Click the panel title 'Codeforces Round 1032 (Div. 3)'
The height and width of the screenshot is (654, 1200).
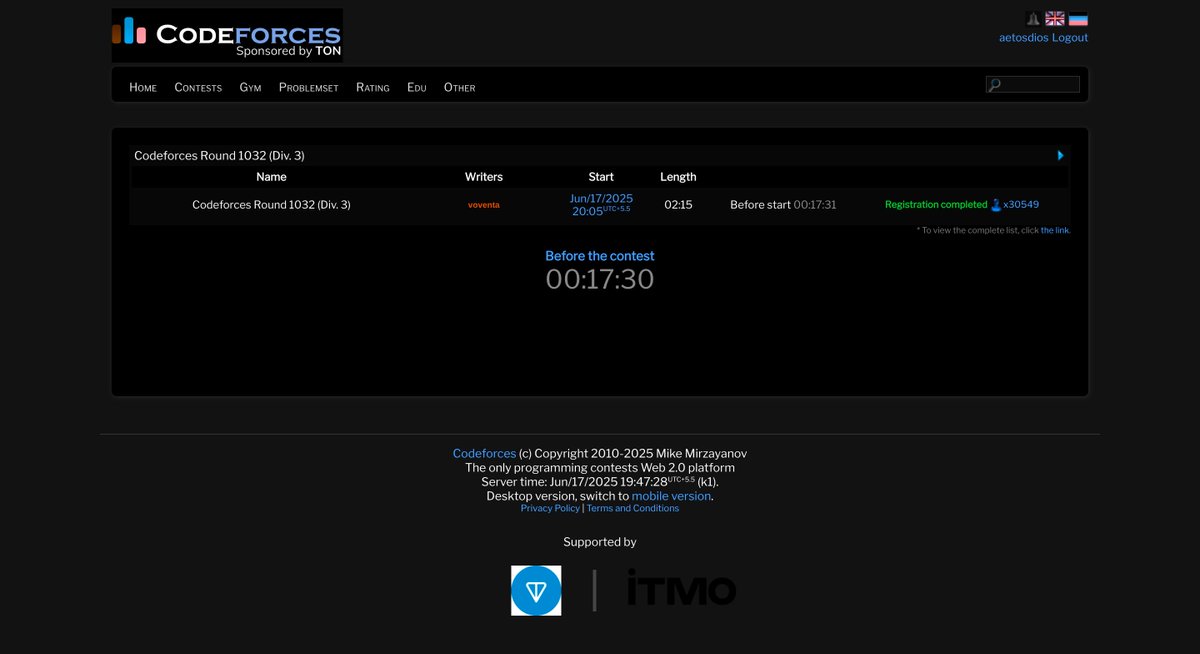[219, 156]
